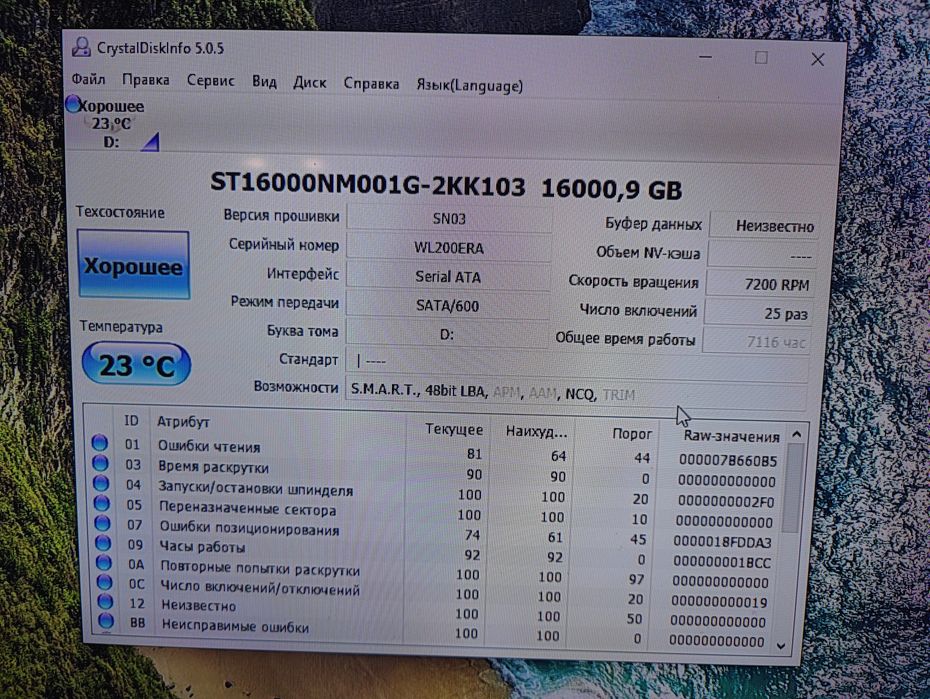Click the status ball for attribute 0A
Screen dimensions: 930x699
click(103, 562)
